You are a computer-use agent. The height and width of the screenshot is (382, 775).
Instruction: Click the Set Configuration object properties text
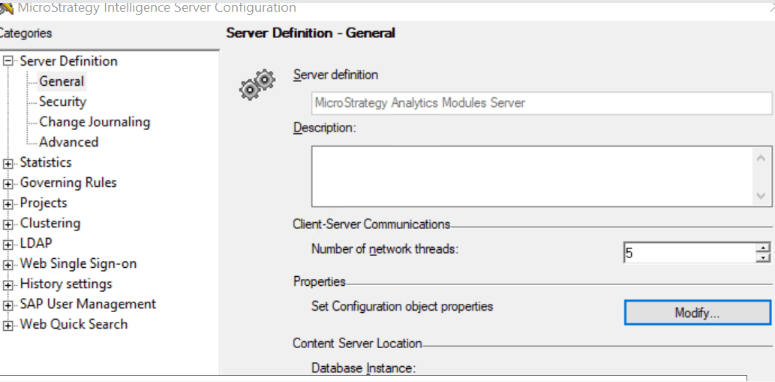[x=402, y=306]
